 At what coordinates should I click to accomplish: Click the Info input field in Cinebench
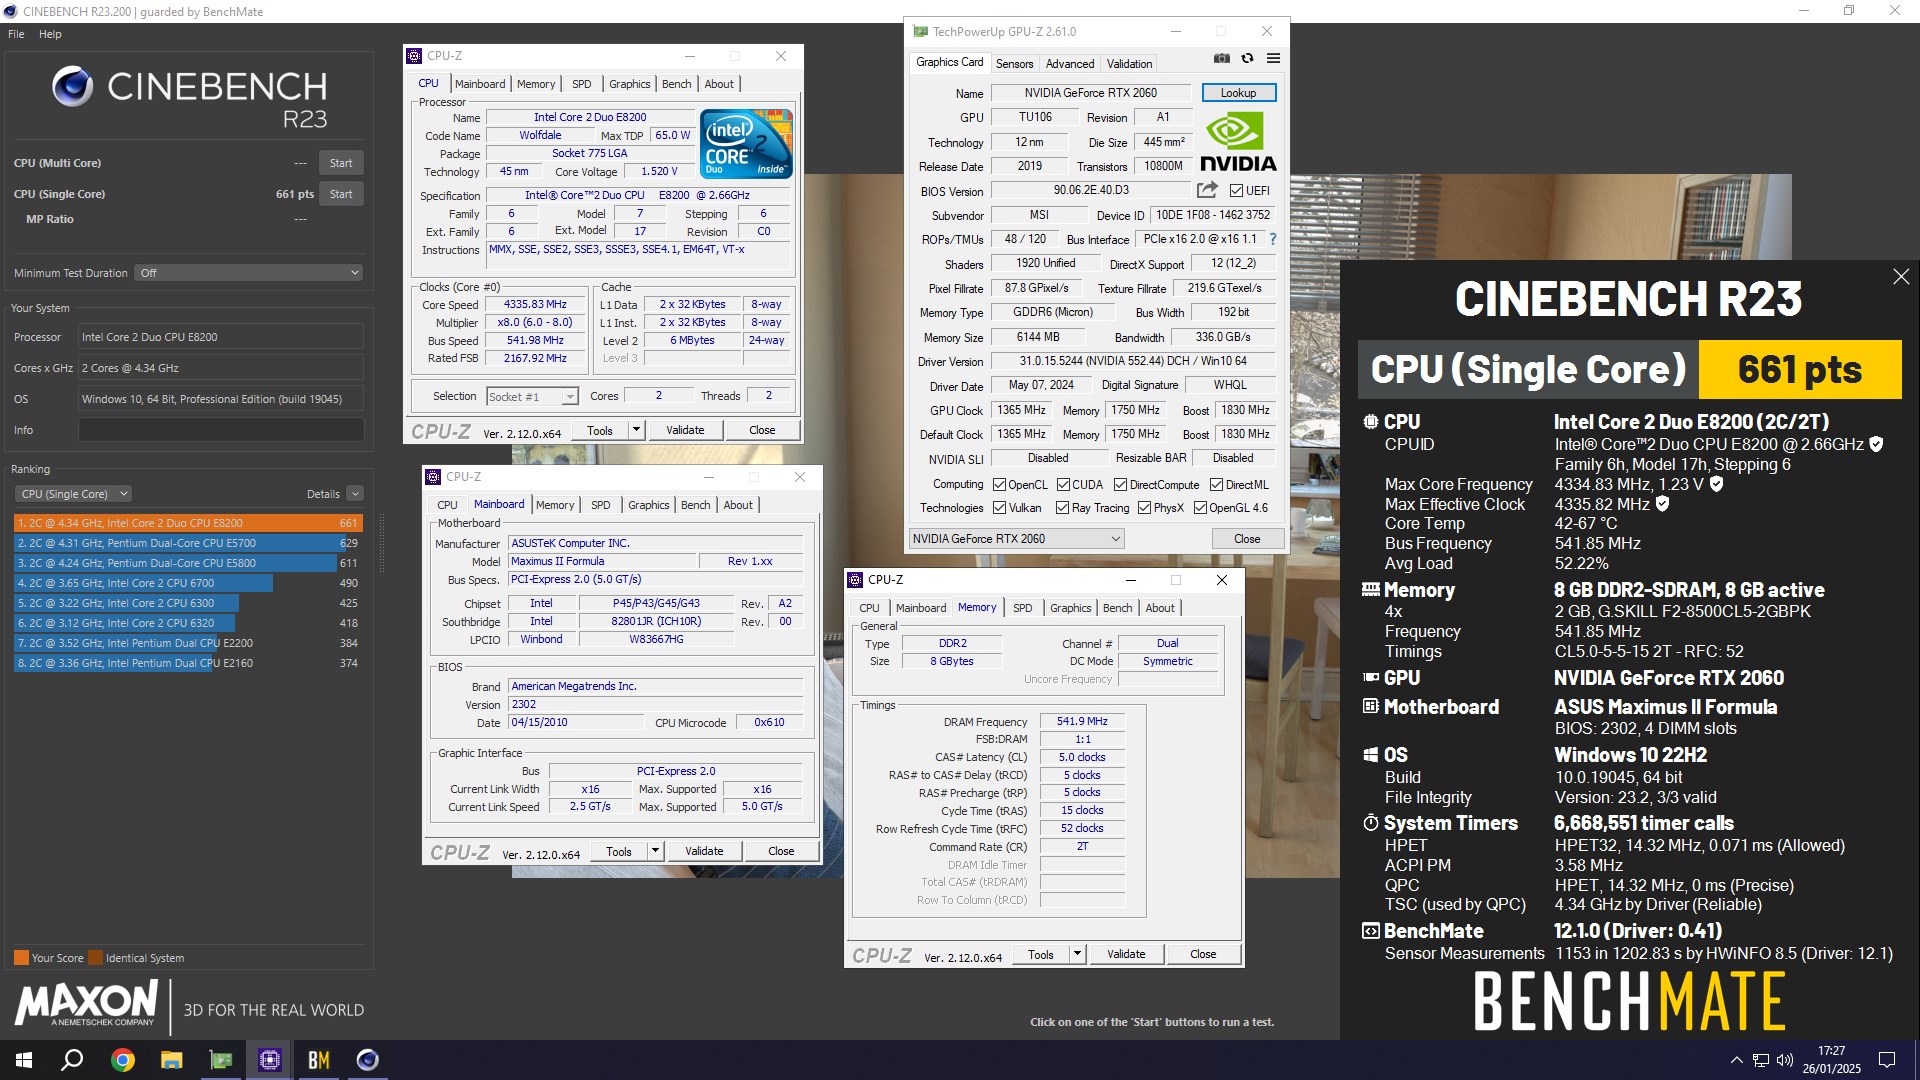coord(221,430)
